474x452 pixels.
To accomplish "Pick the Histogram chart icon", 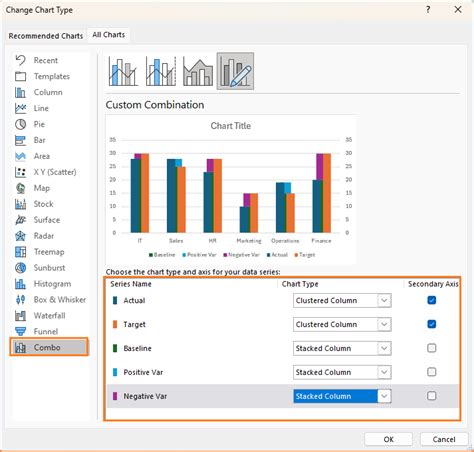I will point(20,284).
